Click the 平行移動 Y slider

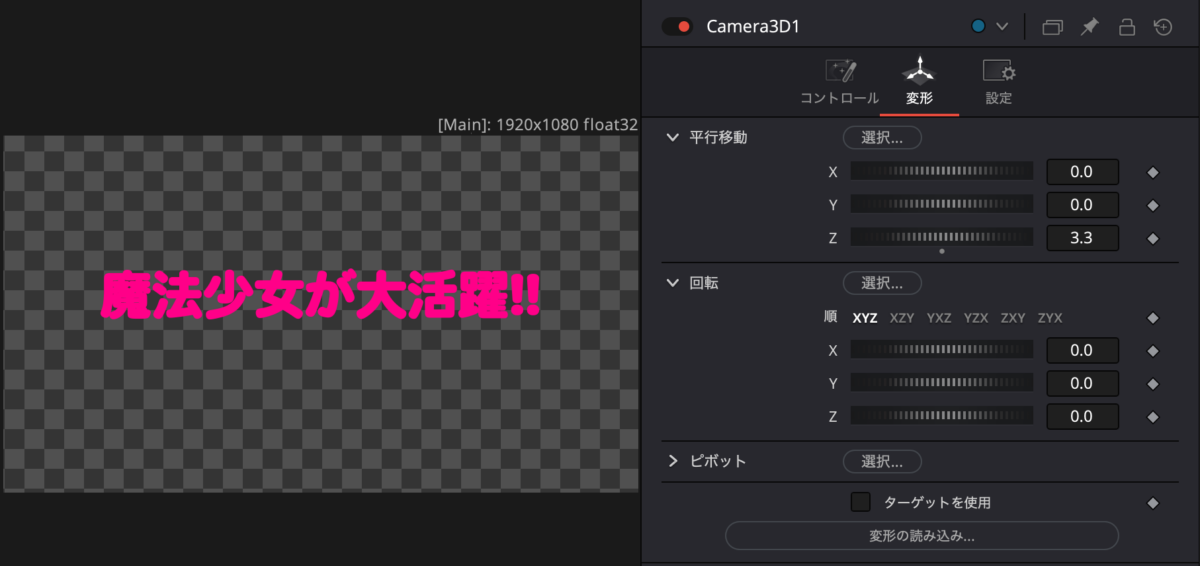[x=942, y=204]
